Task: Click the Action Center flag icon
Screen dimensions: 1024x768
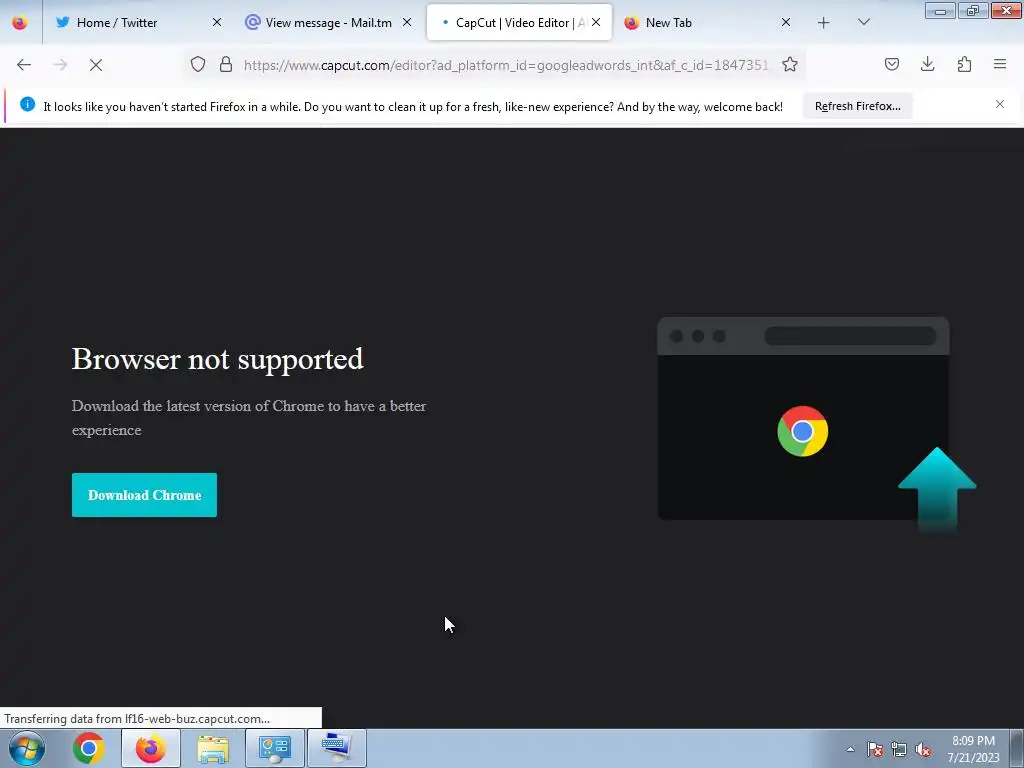Action: pos(875,749)
